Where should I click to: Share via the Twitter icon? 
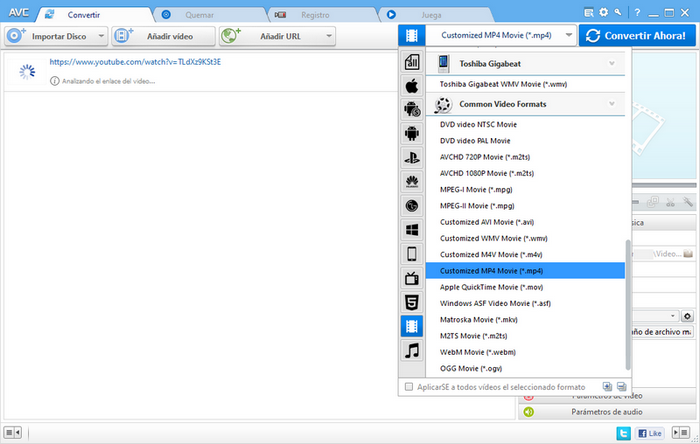pyautogui.click(x=624, y=433)
